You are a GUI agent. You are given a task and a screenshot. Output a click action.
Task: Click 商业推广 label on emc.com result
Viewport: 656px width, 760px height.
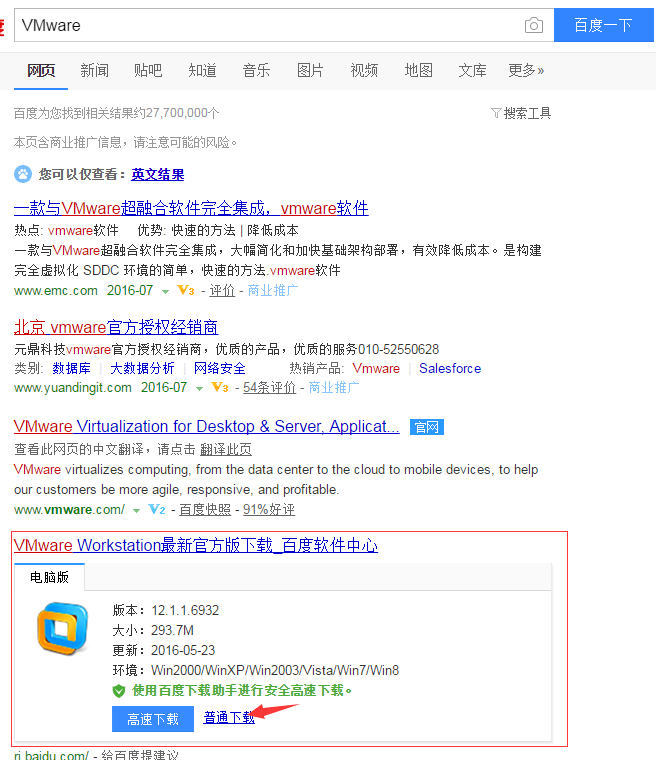[x=273, y=290]
